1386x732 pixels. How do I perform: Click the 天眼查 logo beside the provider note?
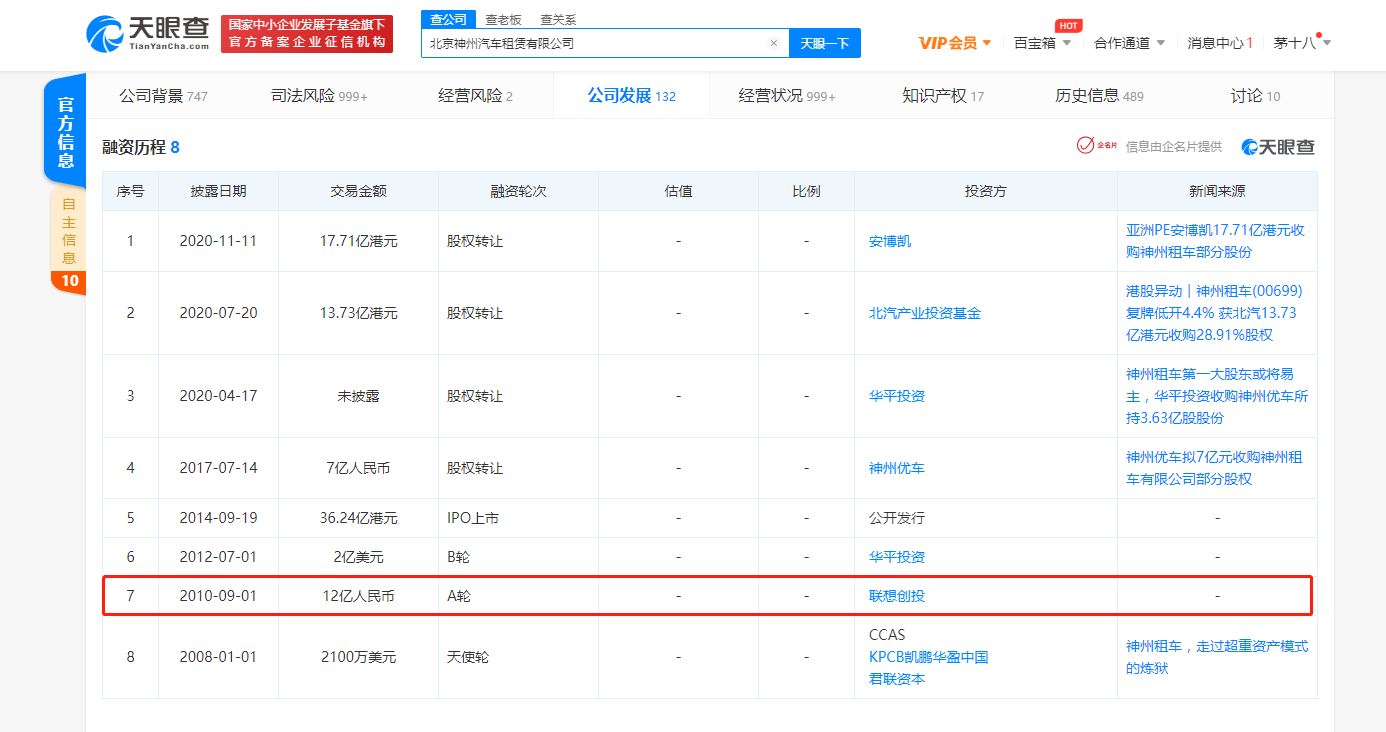click(1278, 147)
